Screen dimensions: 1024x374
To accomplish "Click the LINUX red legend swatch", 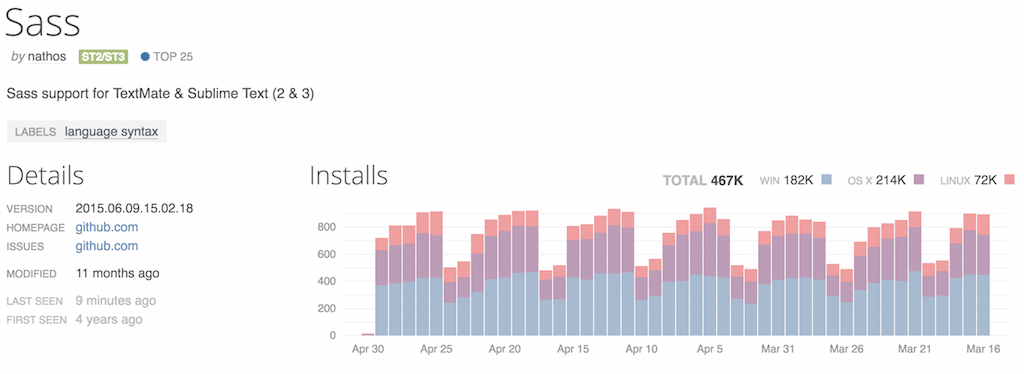I will 1009,179.
